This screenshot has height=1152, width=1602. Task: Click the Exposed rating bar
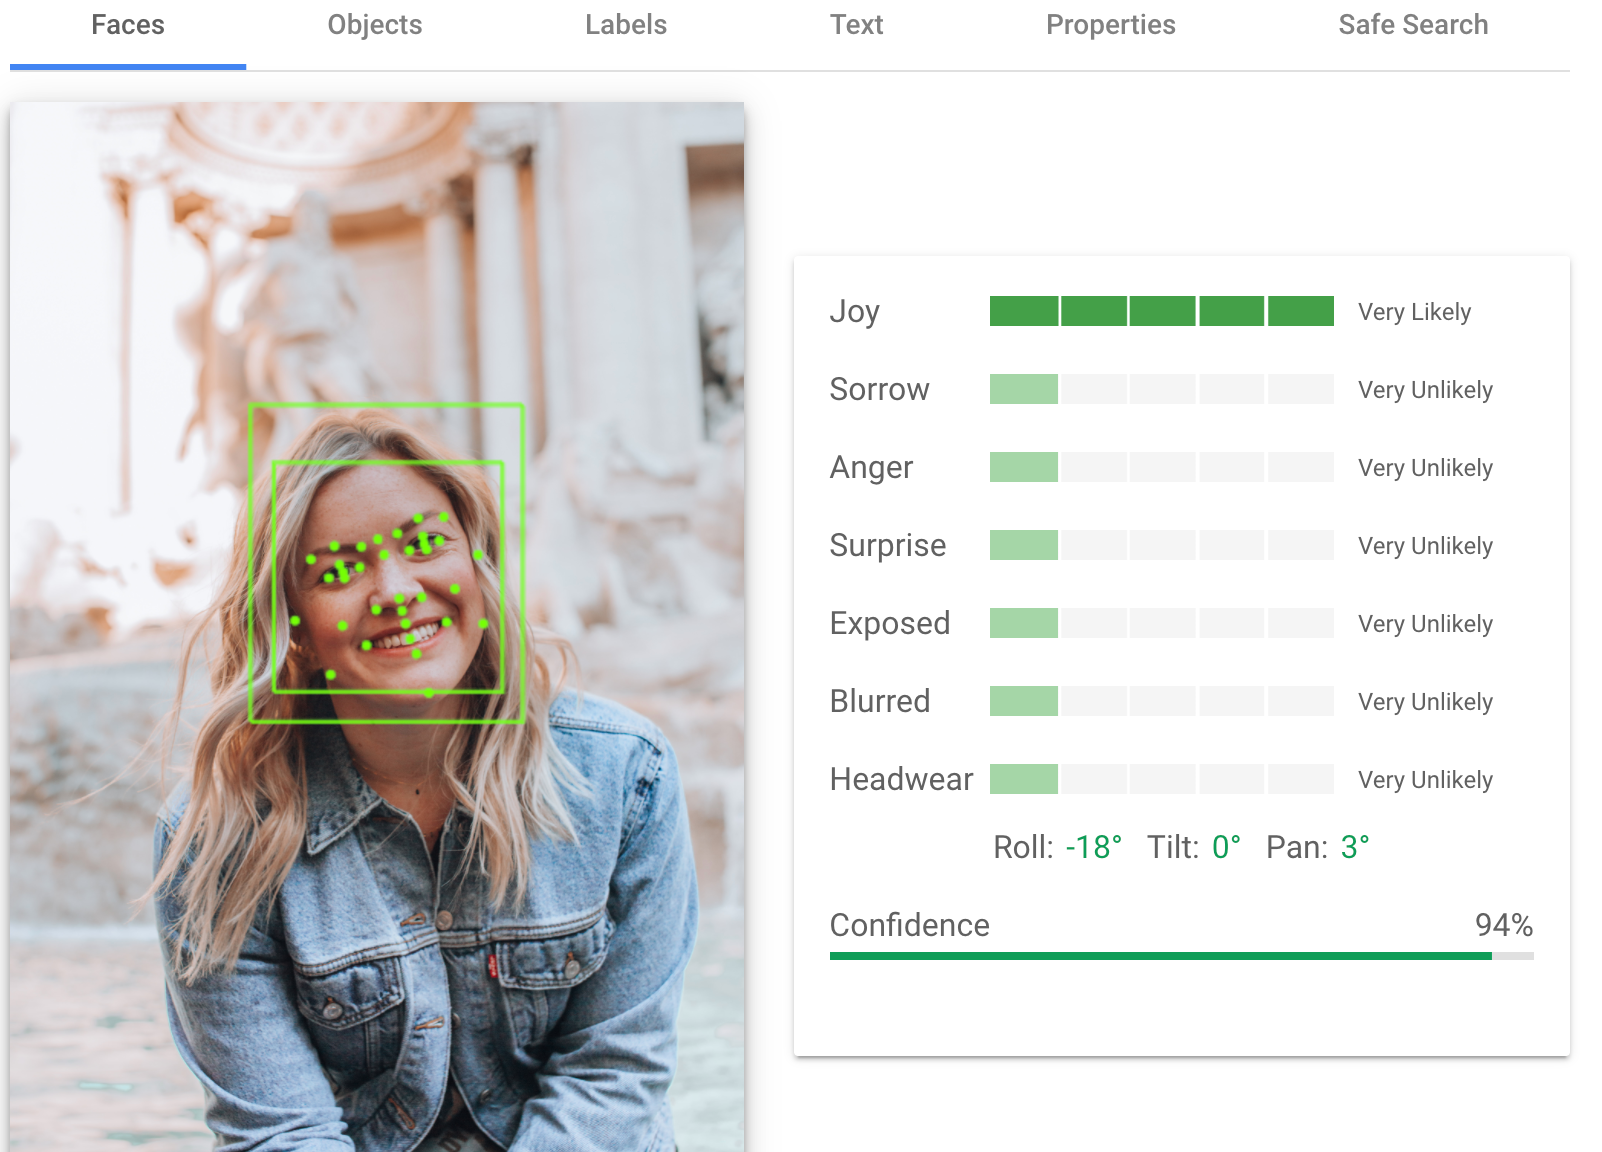click(x=1160, y=623)
